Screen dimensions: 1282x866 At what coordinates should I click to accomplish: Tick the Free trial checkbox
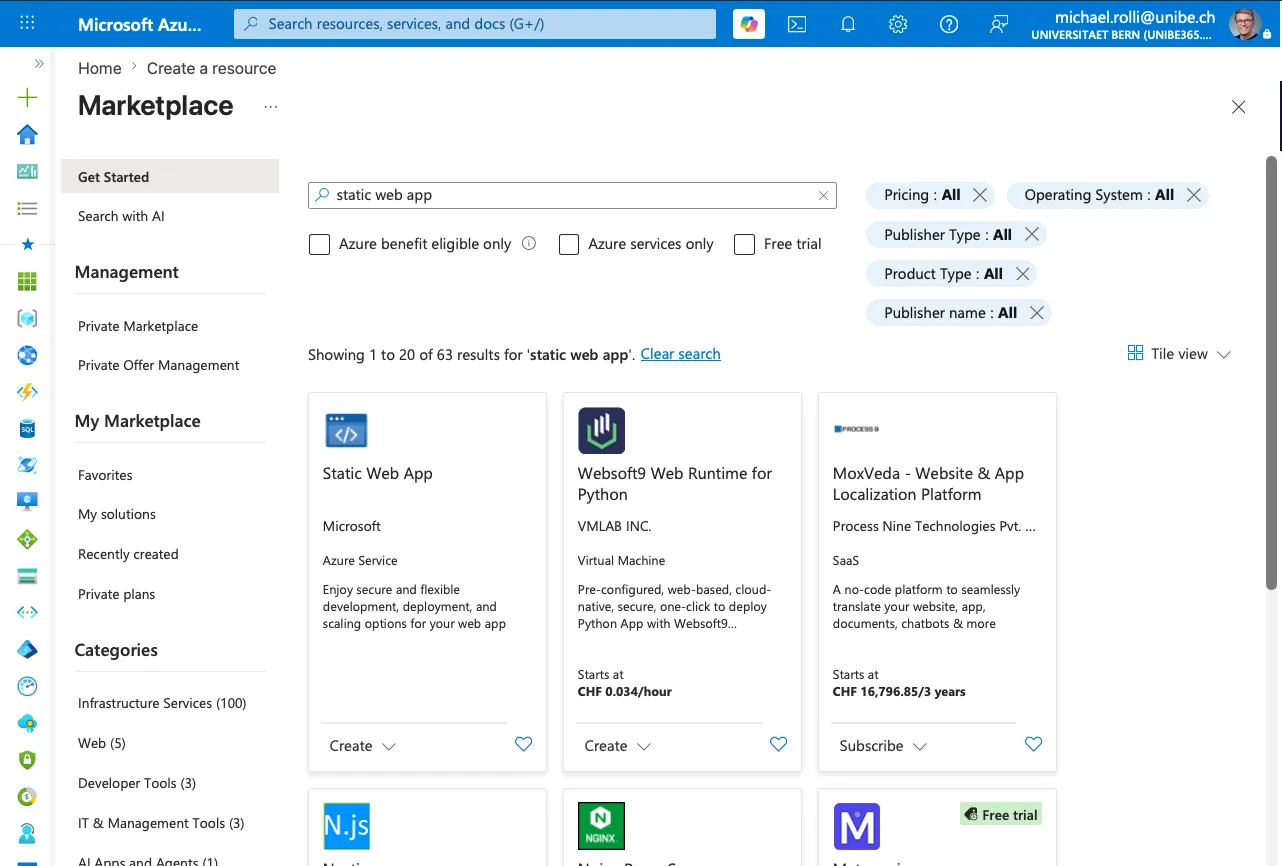744,244
